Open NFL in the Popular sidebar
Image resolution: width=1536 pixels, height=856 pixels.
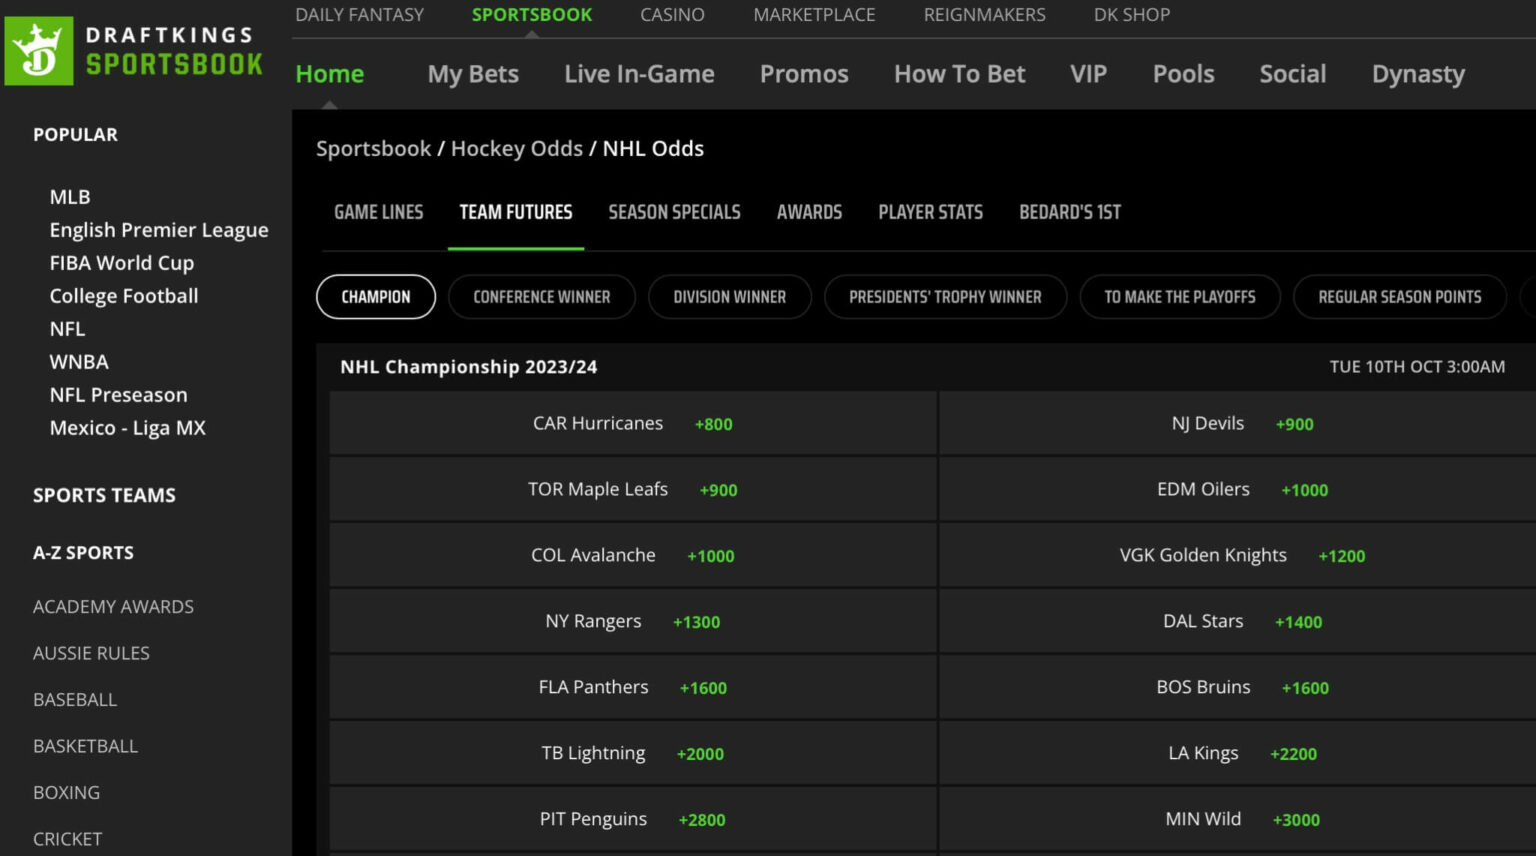(x=67, y=329)
